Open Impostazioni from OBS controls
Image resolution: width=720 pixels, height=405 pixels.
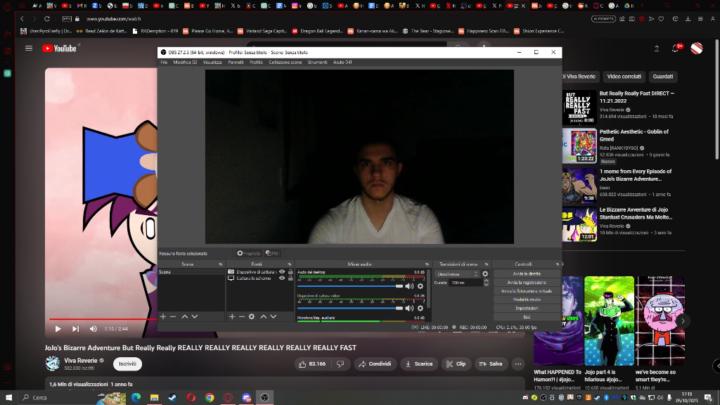coord(527,308)
